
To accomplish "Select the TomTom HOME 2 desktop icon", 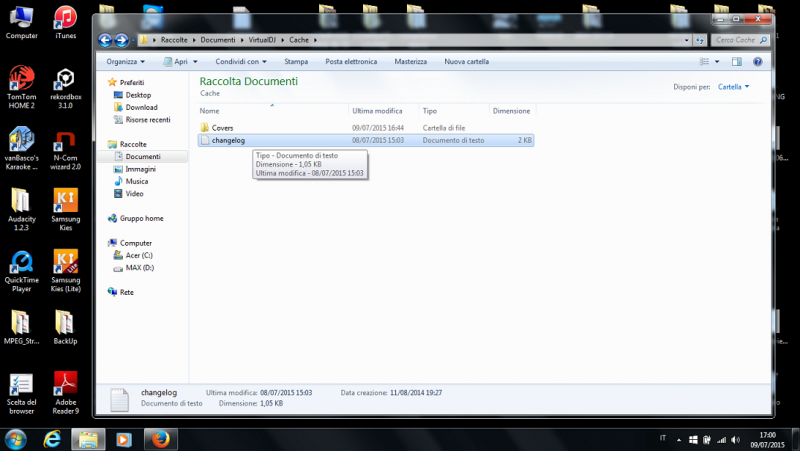I will 21,87.
